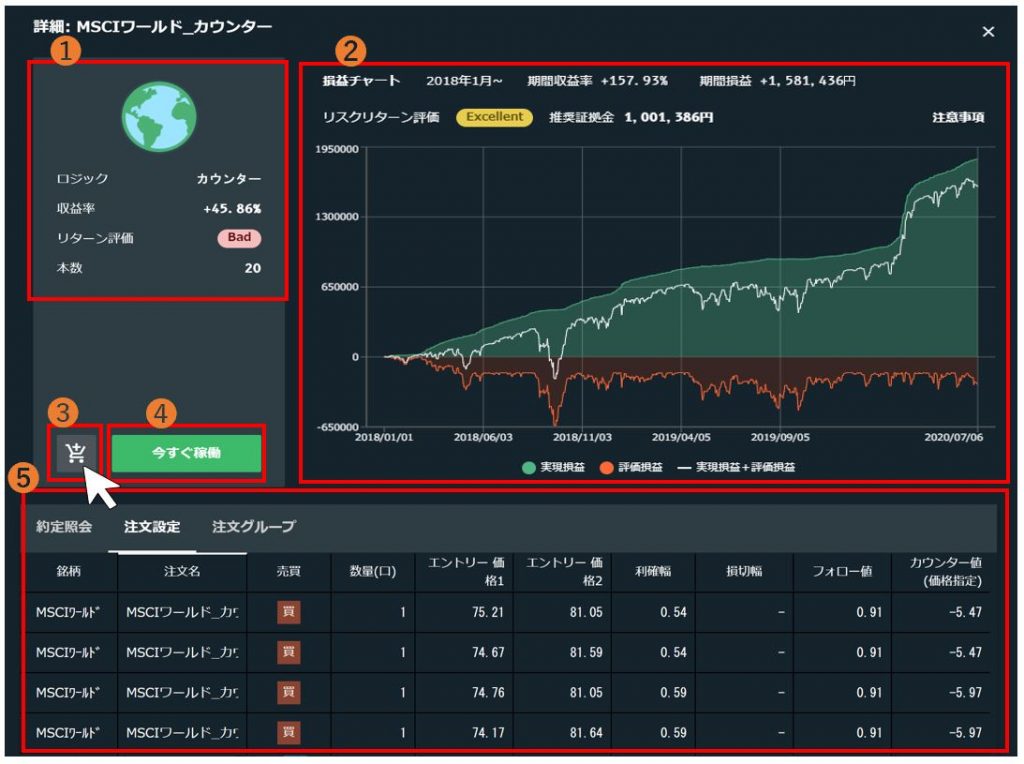Click the -650000 y-axis label
This screenshot has width=1024, height=764.
pyautogui.click(x=337, y=426)
